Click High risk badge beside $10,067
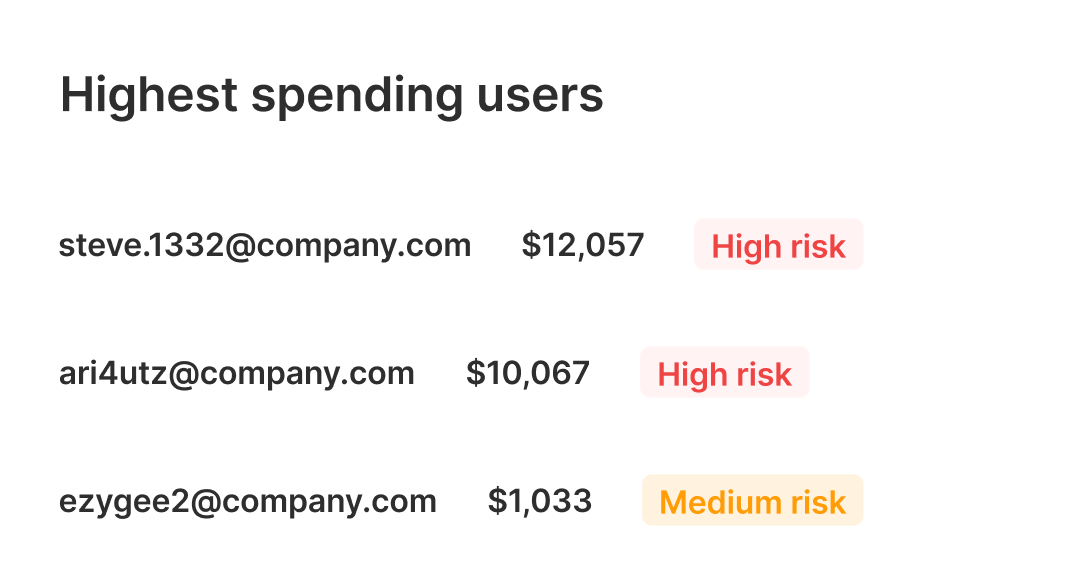 click(x=725, y=372)
